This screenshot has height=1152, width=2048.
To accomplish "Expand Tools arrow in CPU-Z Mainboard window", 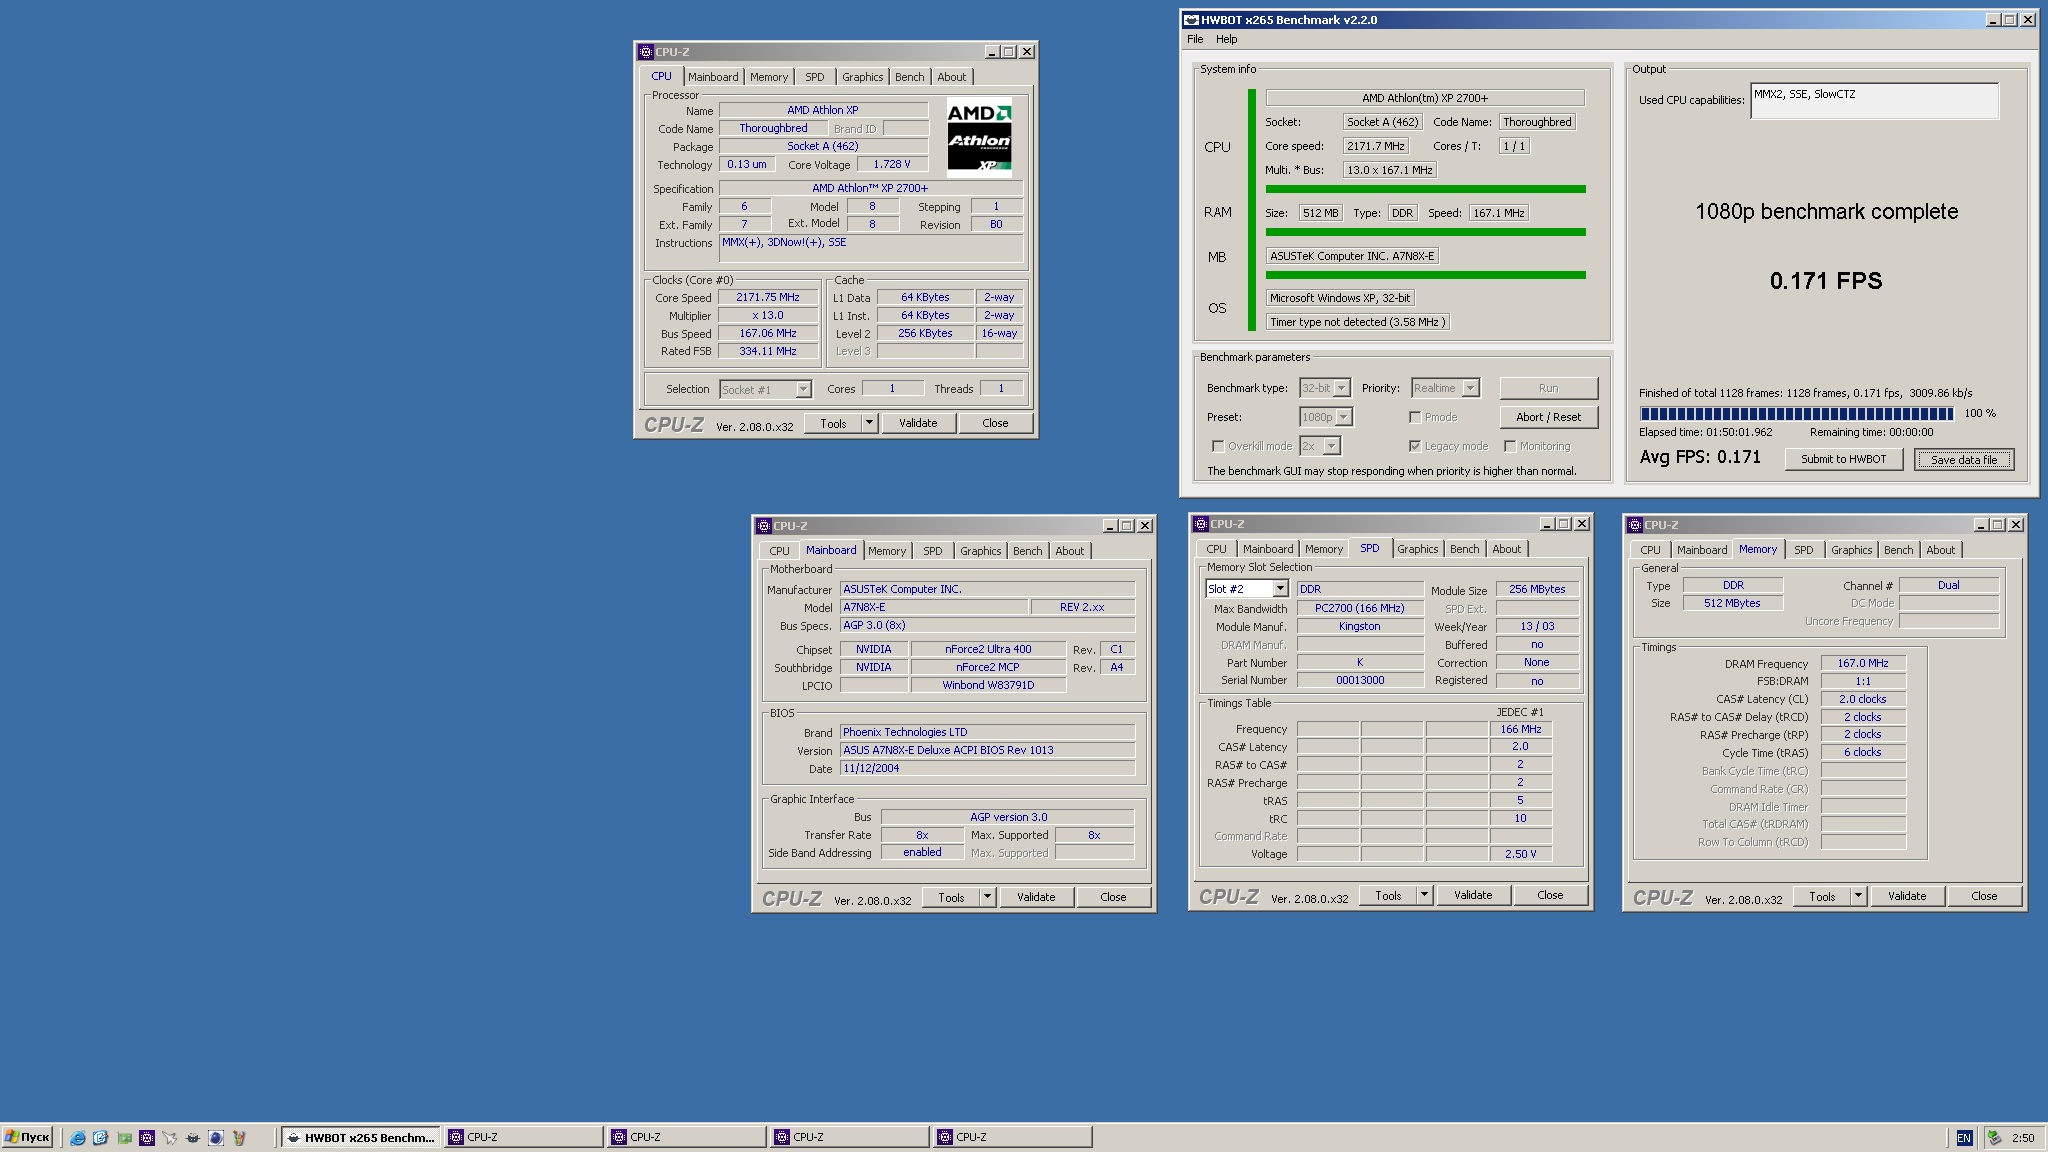I will [x=987, y=897].
